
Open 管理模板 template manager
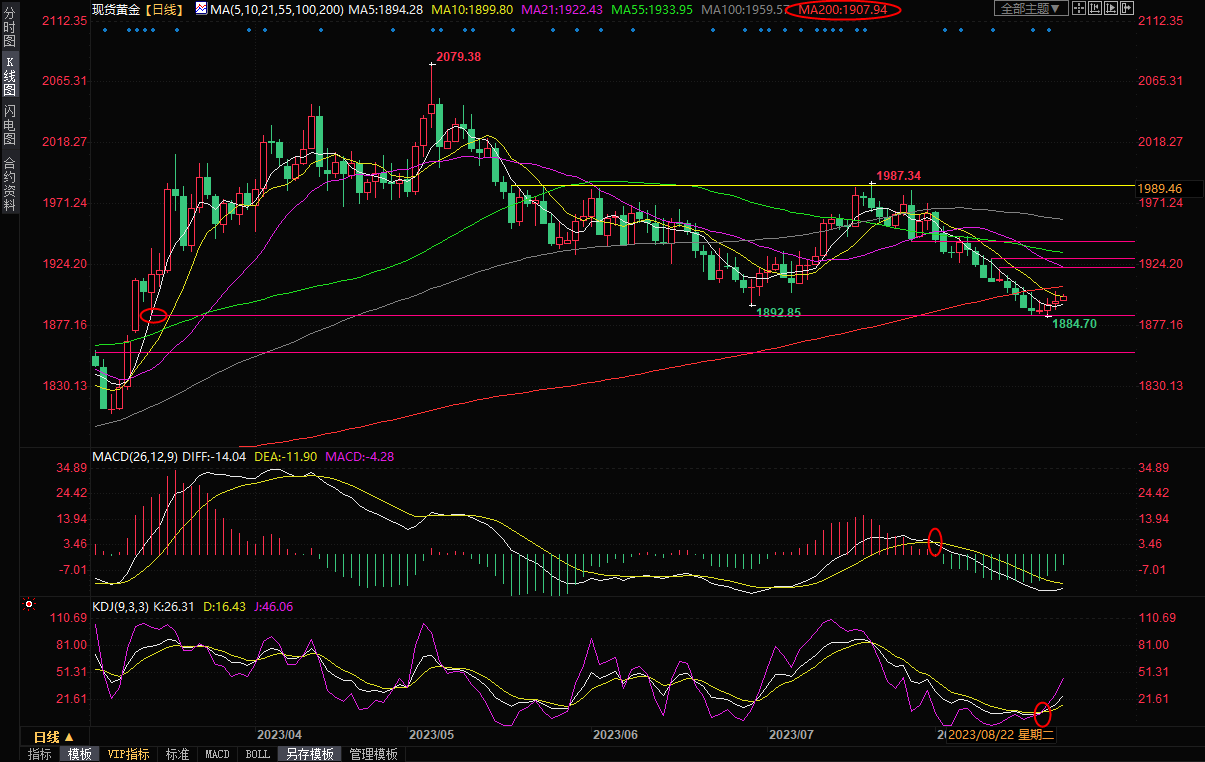coord(373,754)
